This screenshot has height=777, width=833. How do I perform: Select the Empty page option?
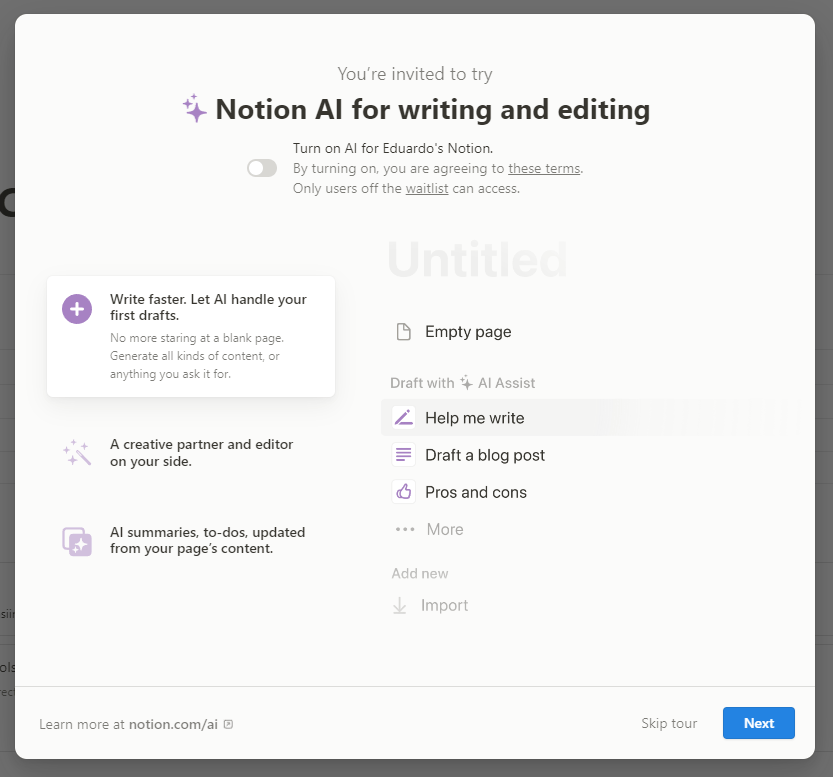468,332
